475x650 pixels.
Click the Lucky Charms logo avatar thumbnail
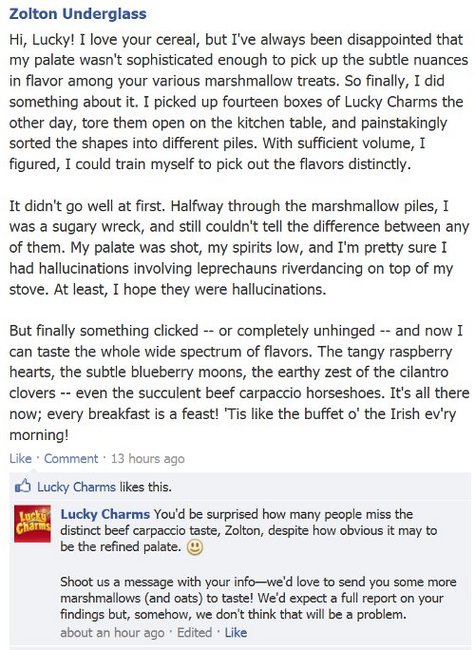[32, 524]
